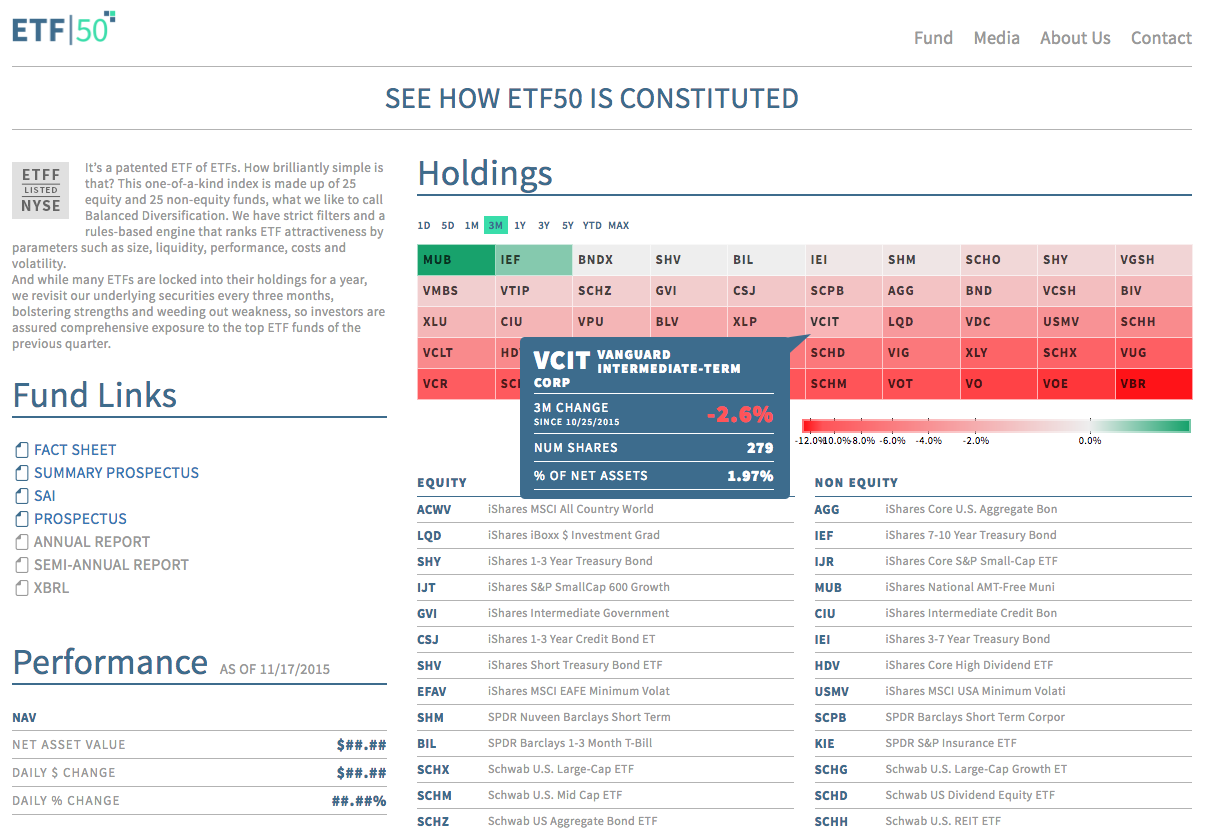Click the ETFF Listed NYSE badge

click(41, 190)
